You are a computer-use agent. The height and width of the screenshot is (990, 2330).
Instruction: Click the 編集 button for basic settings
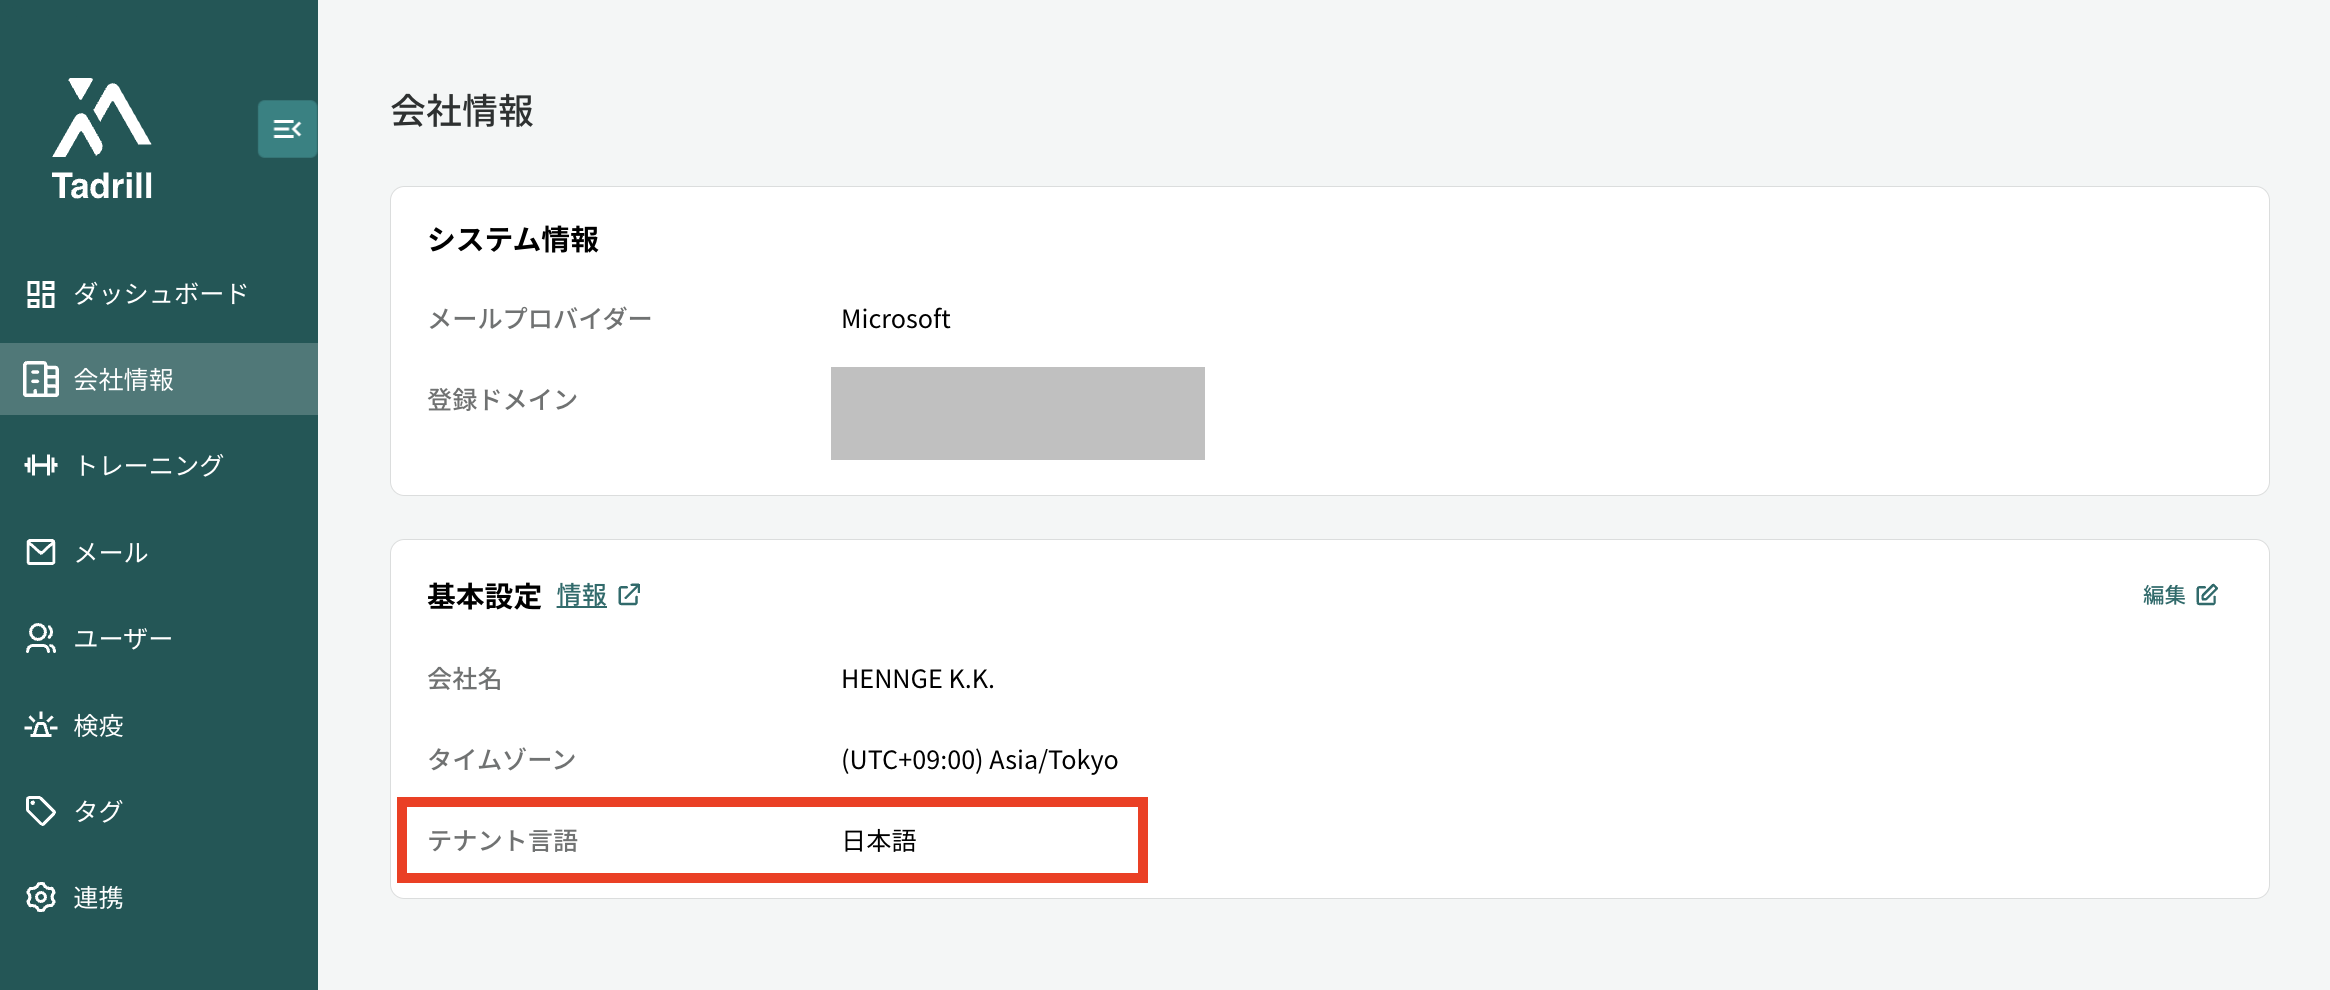pos(2180,595)
